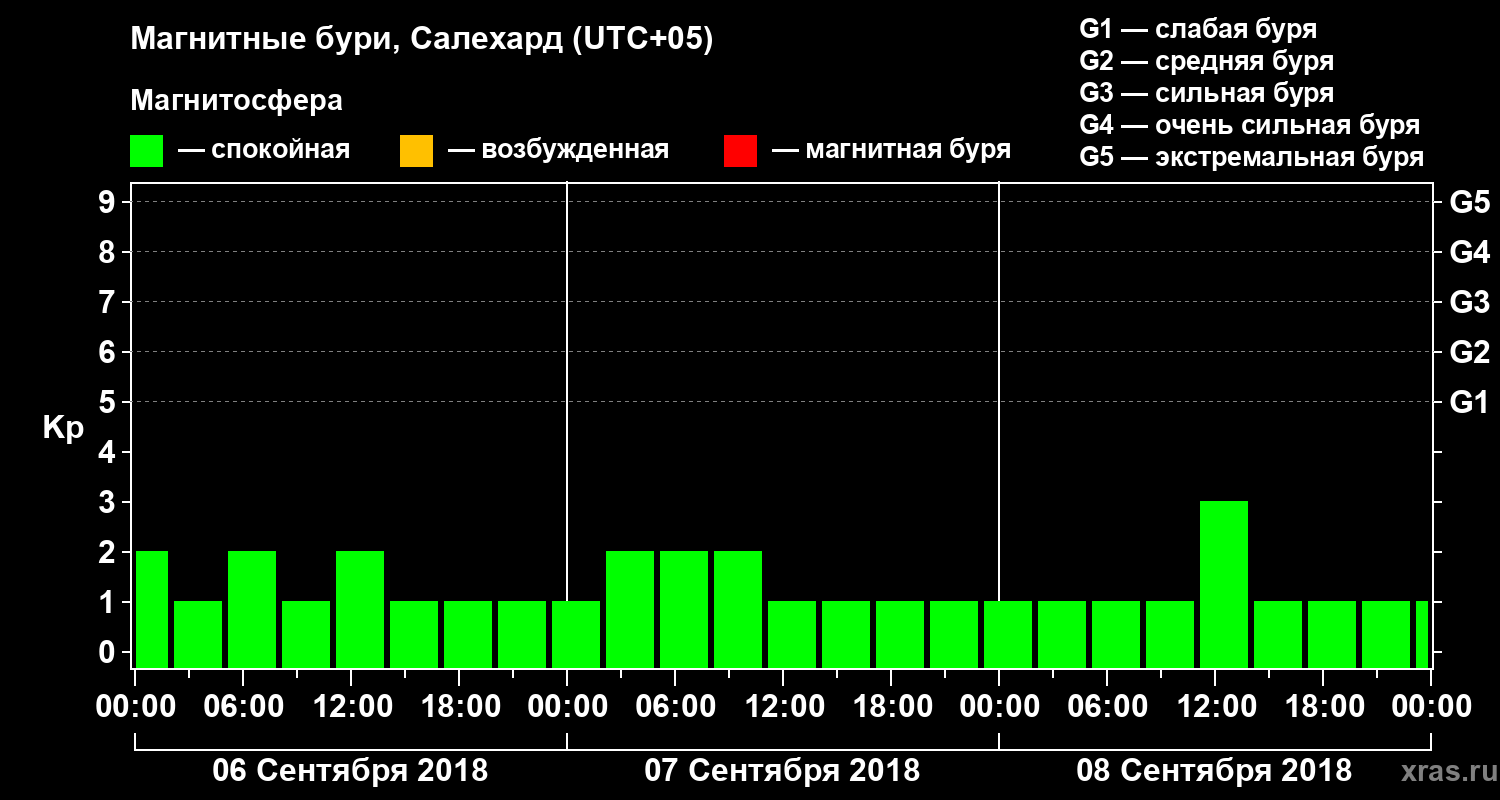Click the date label '08 Сентября 2018'
This screenshot has width=1500, height=800.
[1214, 771]
